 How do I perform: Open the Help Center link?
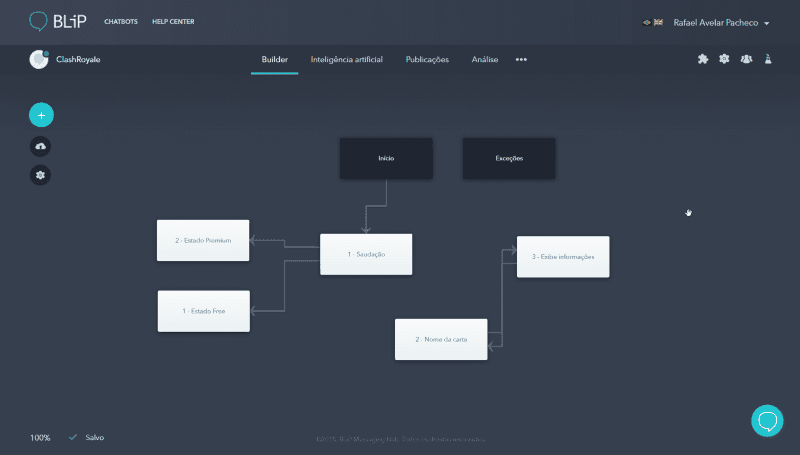coord(173,22)
